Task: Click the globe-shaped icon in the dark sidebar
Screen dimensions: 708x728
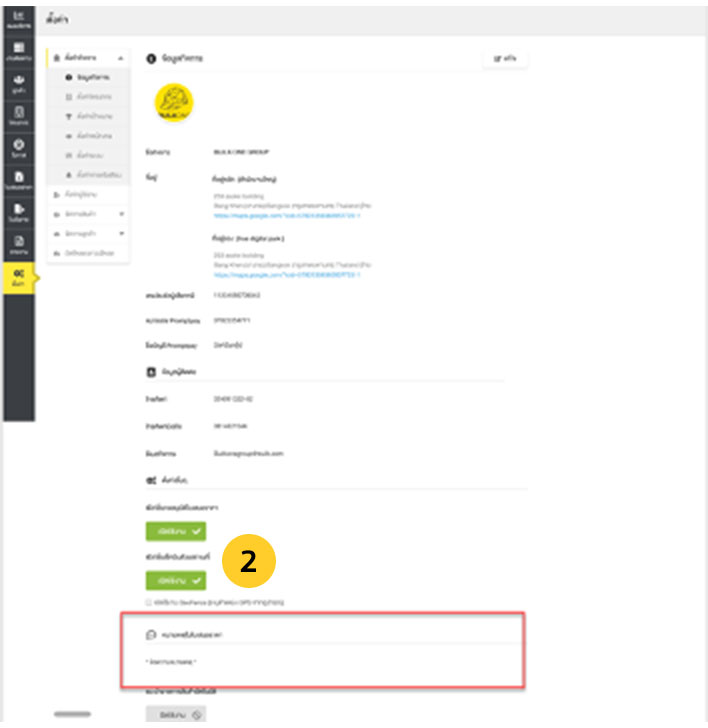Action: point(17,148)
